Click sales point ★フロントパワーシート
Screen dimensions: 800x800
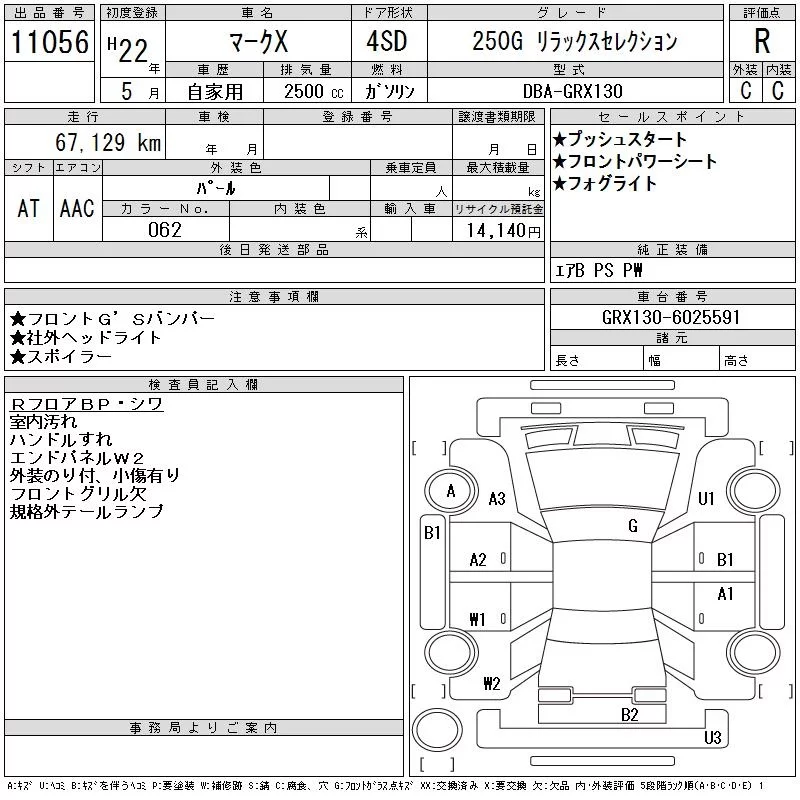635,162
